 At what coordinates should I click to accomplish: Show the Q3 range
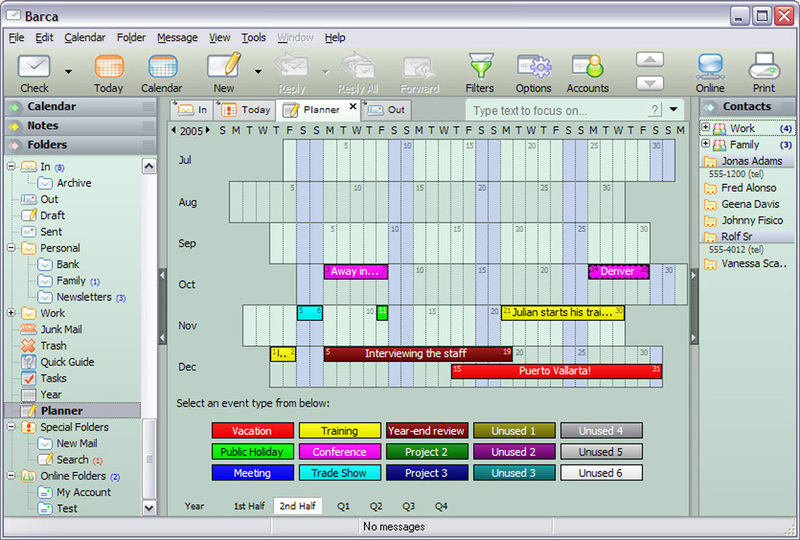click(x=408, y=506)
